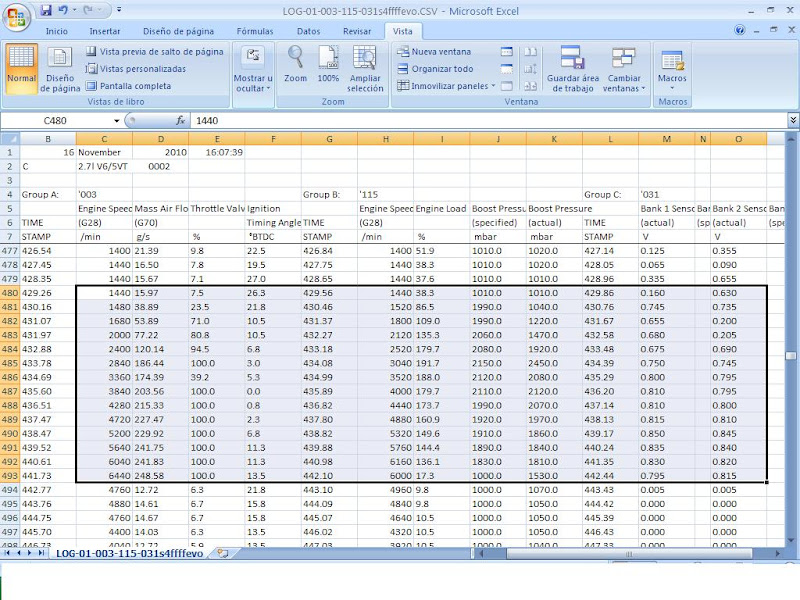Open the Datos ribbon tab
Viewport: 800px width, 600px height.
click(308, 31)
